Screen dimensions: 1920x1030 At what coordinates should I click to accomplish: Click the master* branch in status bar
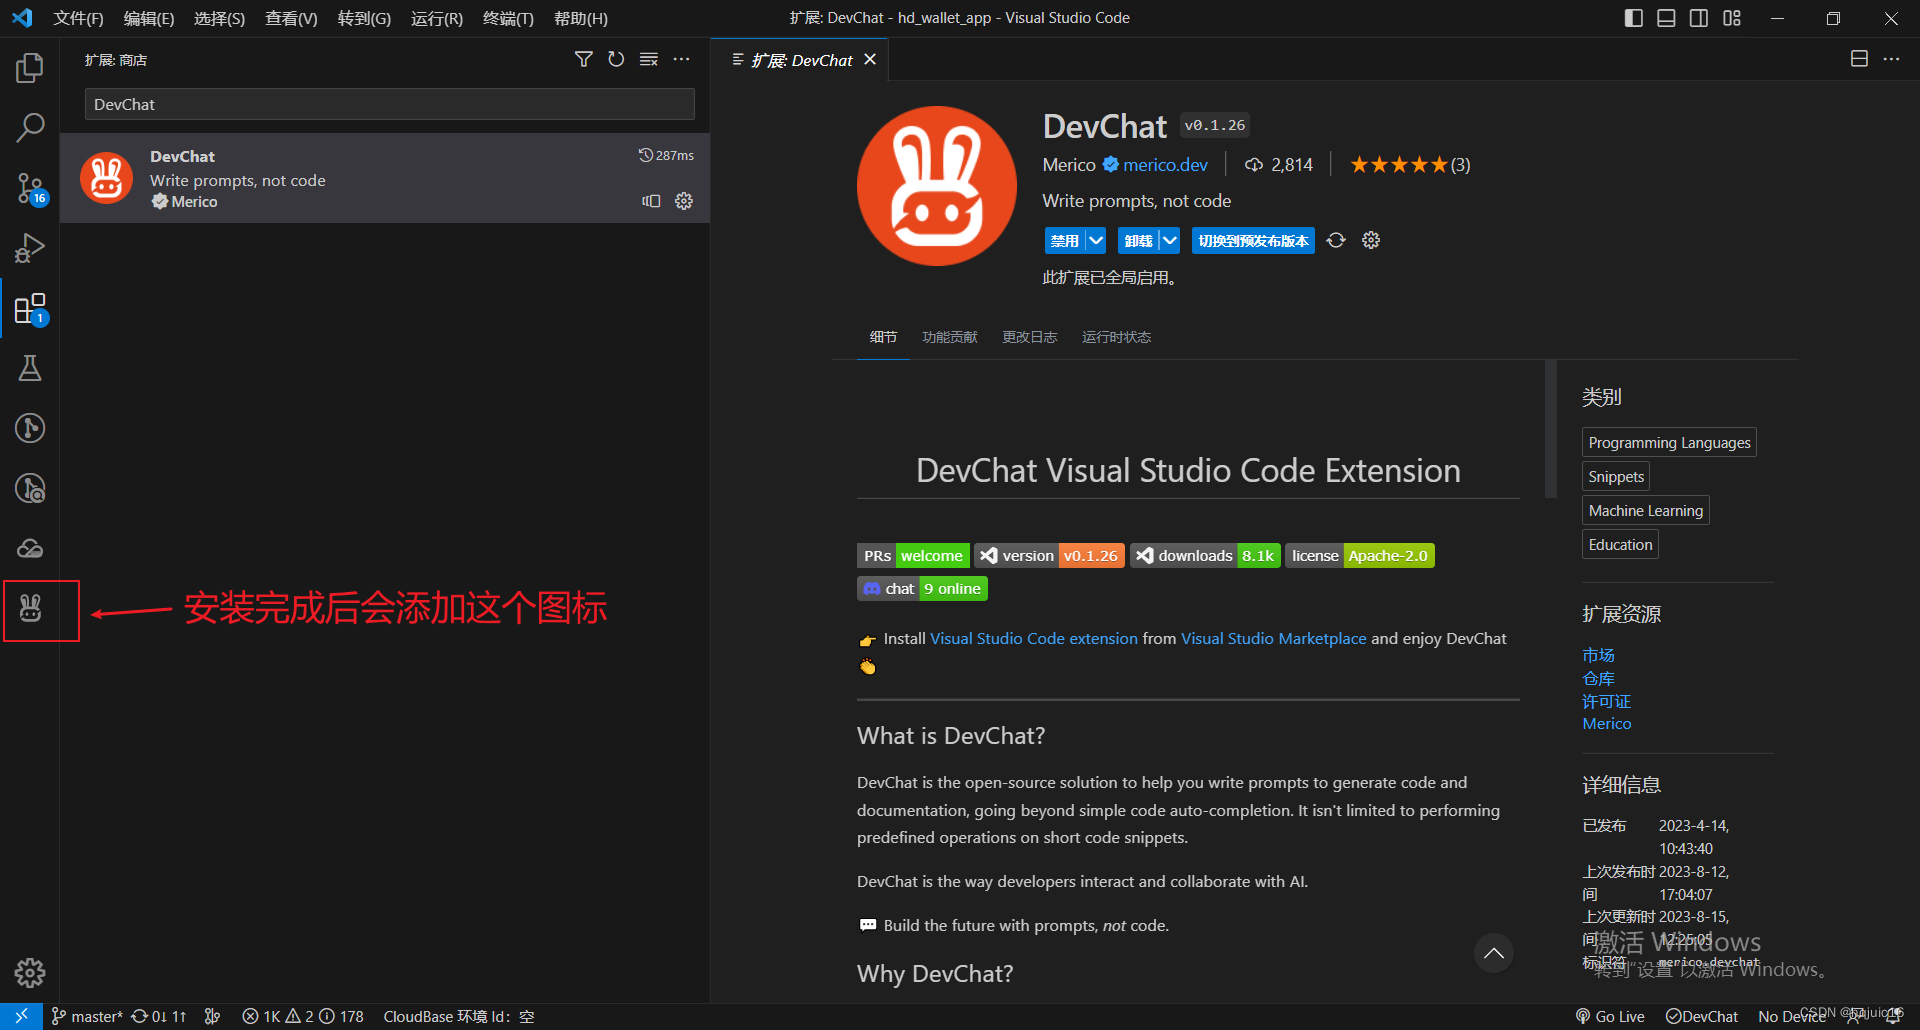pos(87,1016)
